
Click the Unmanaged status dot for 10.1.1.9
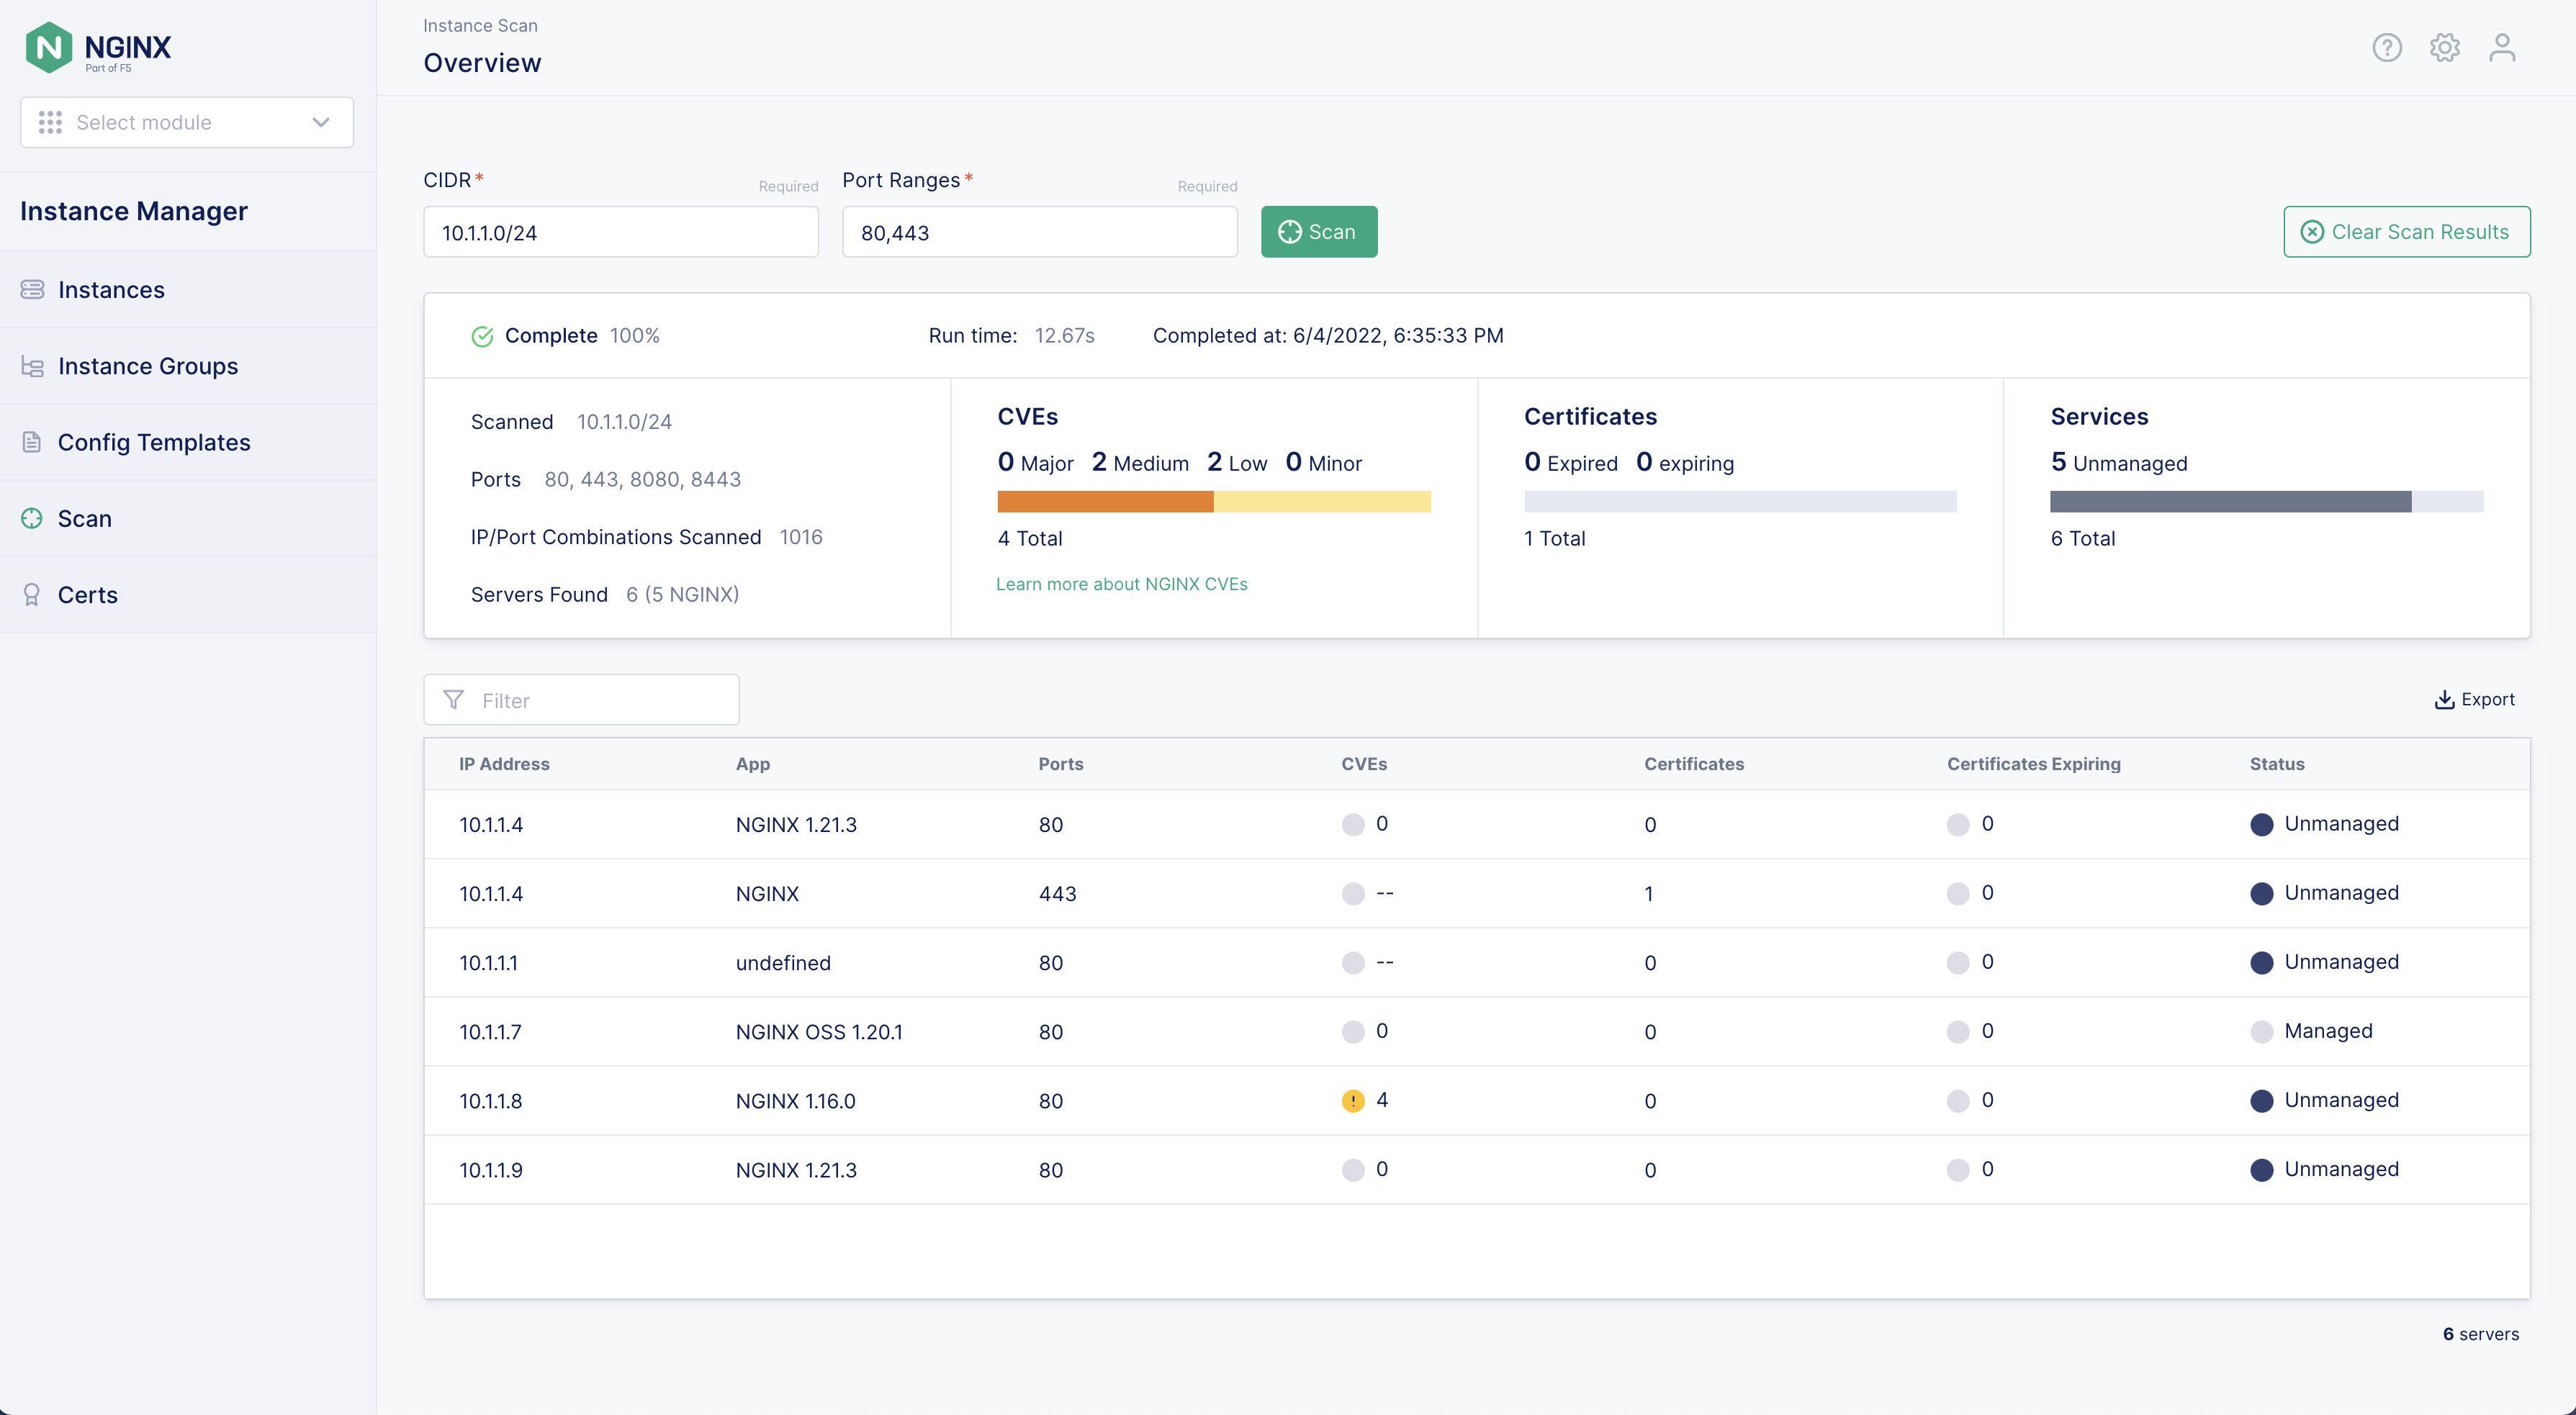point(2261,1170)
